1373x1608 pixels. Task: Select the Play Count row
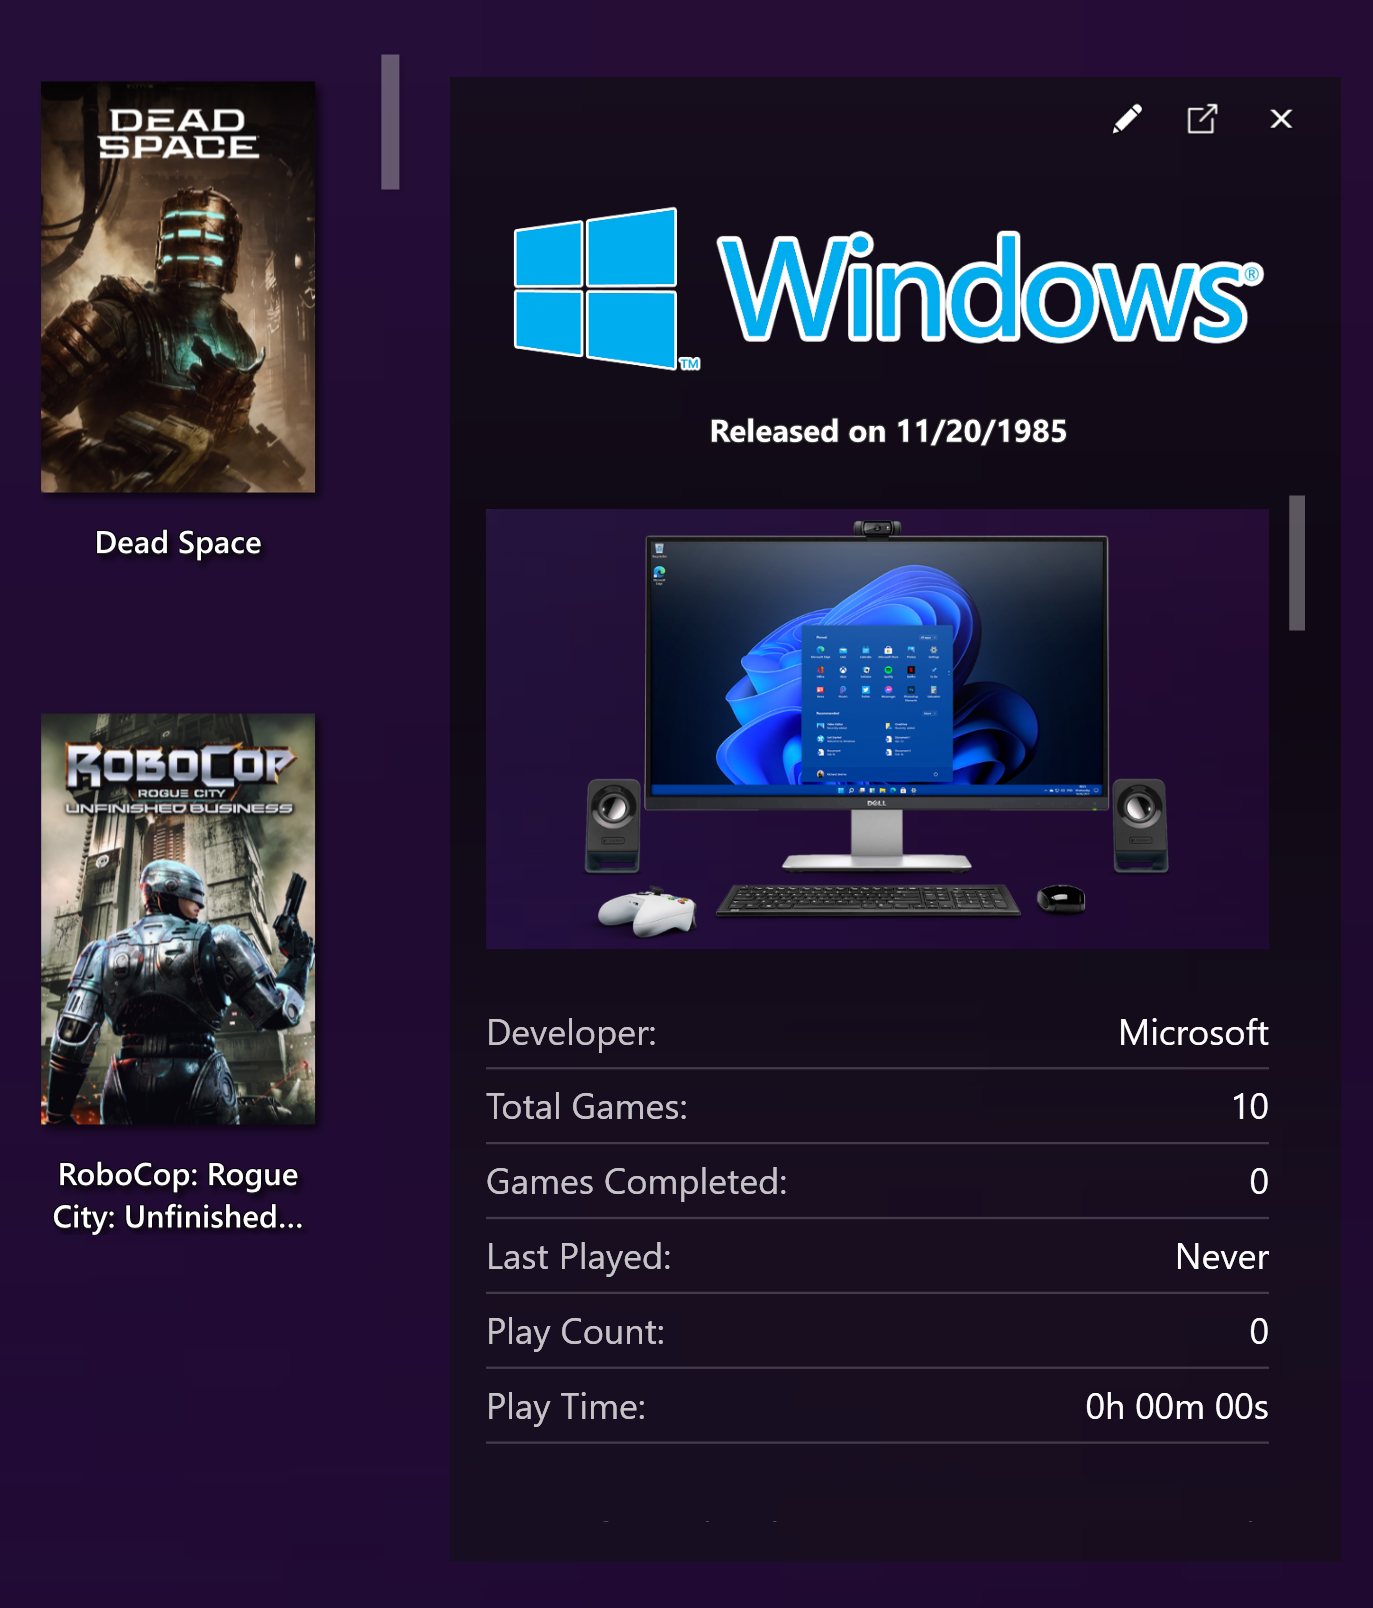[877, 1332]
